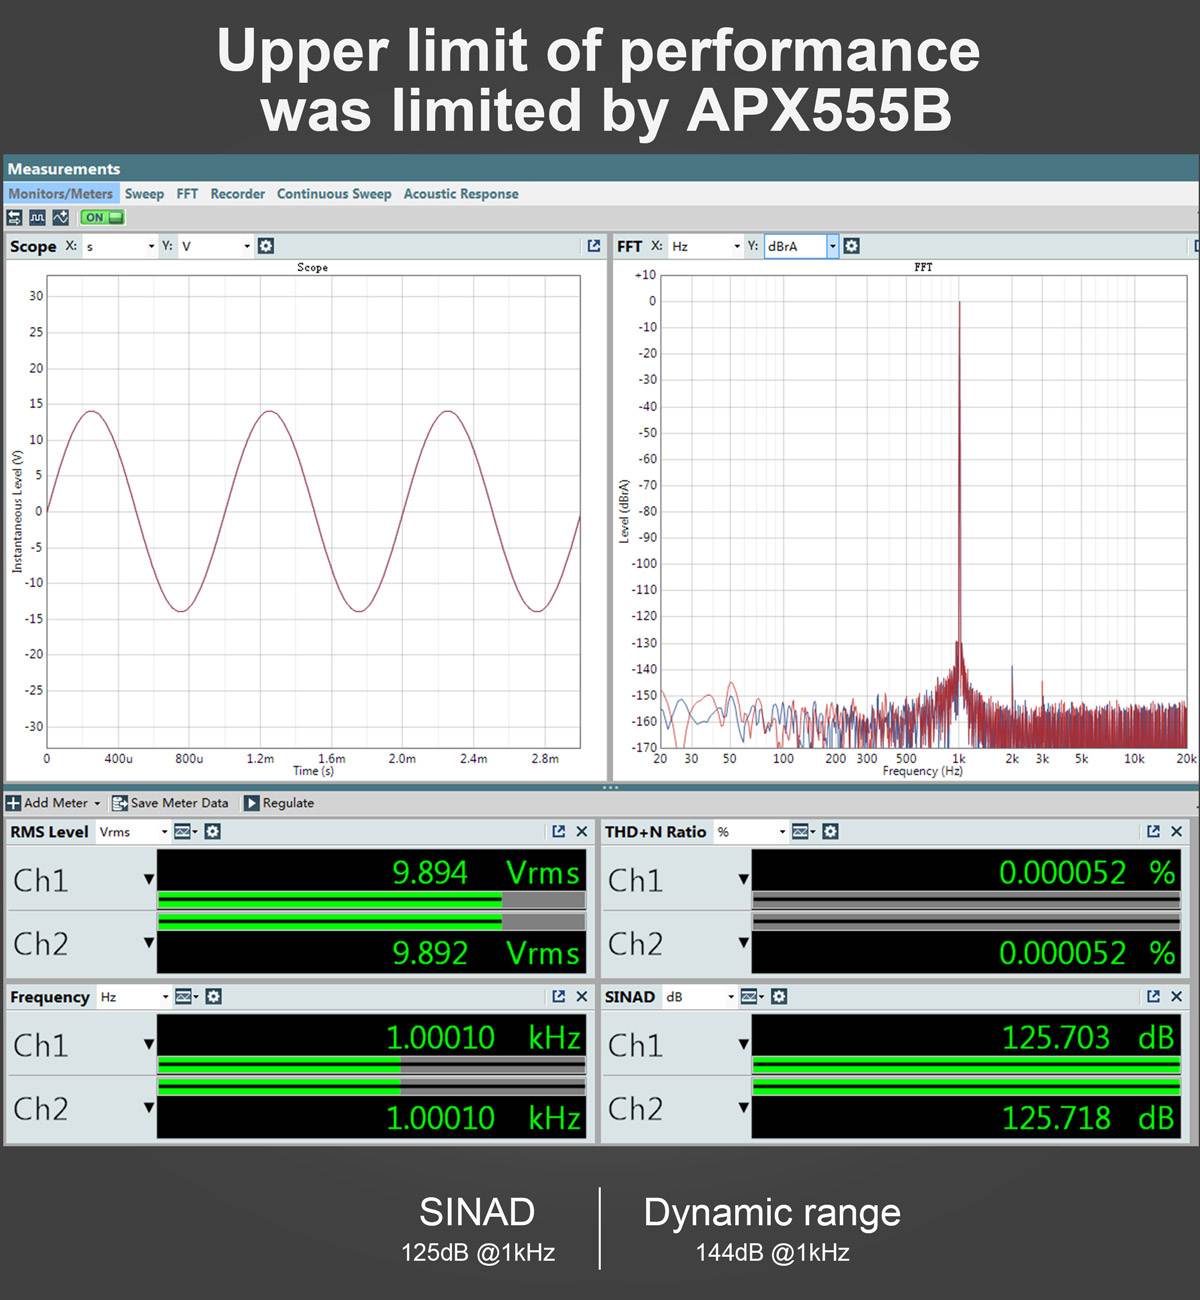
Task: Switch to the Sweep tab
Action: pos(144,194)
